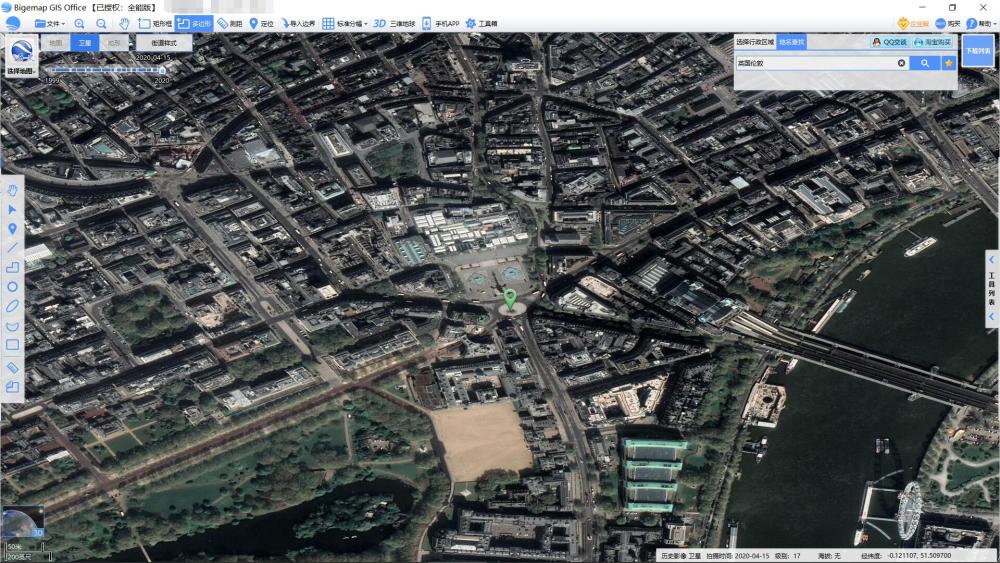This screenshot has width=1000, height=563.
Task: Pick the placemark pin tool in left sidebar
Action: 12,228
